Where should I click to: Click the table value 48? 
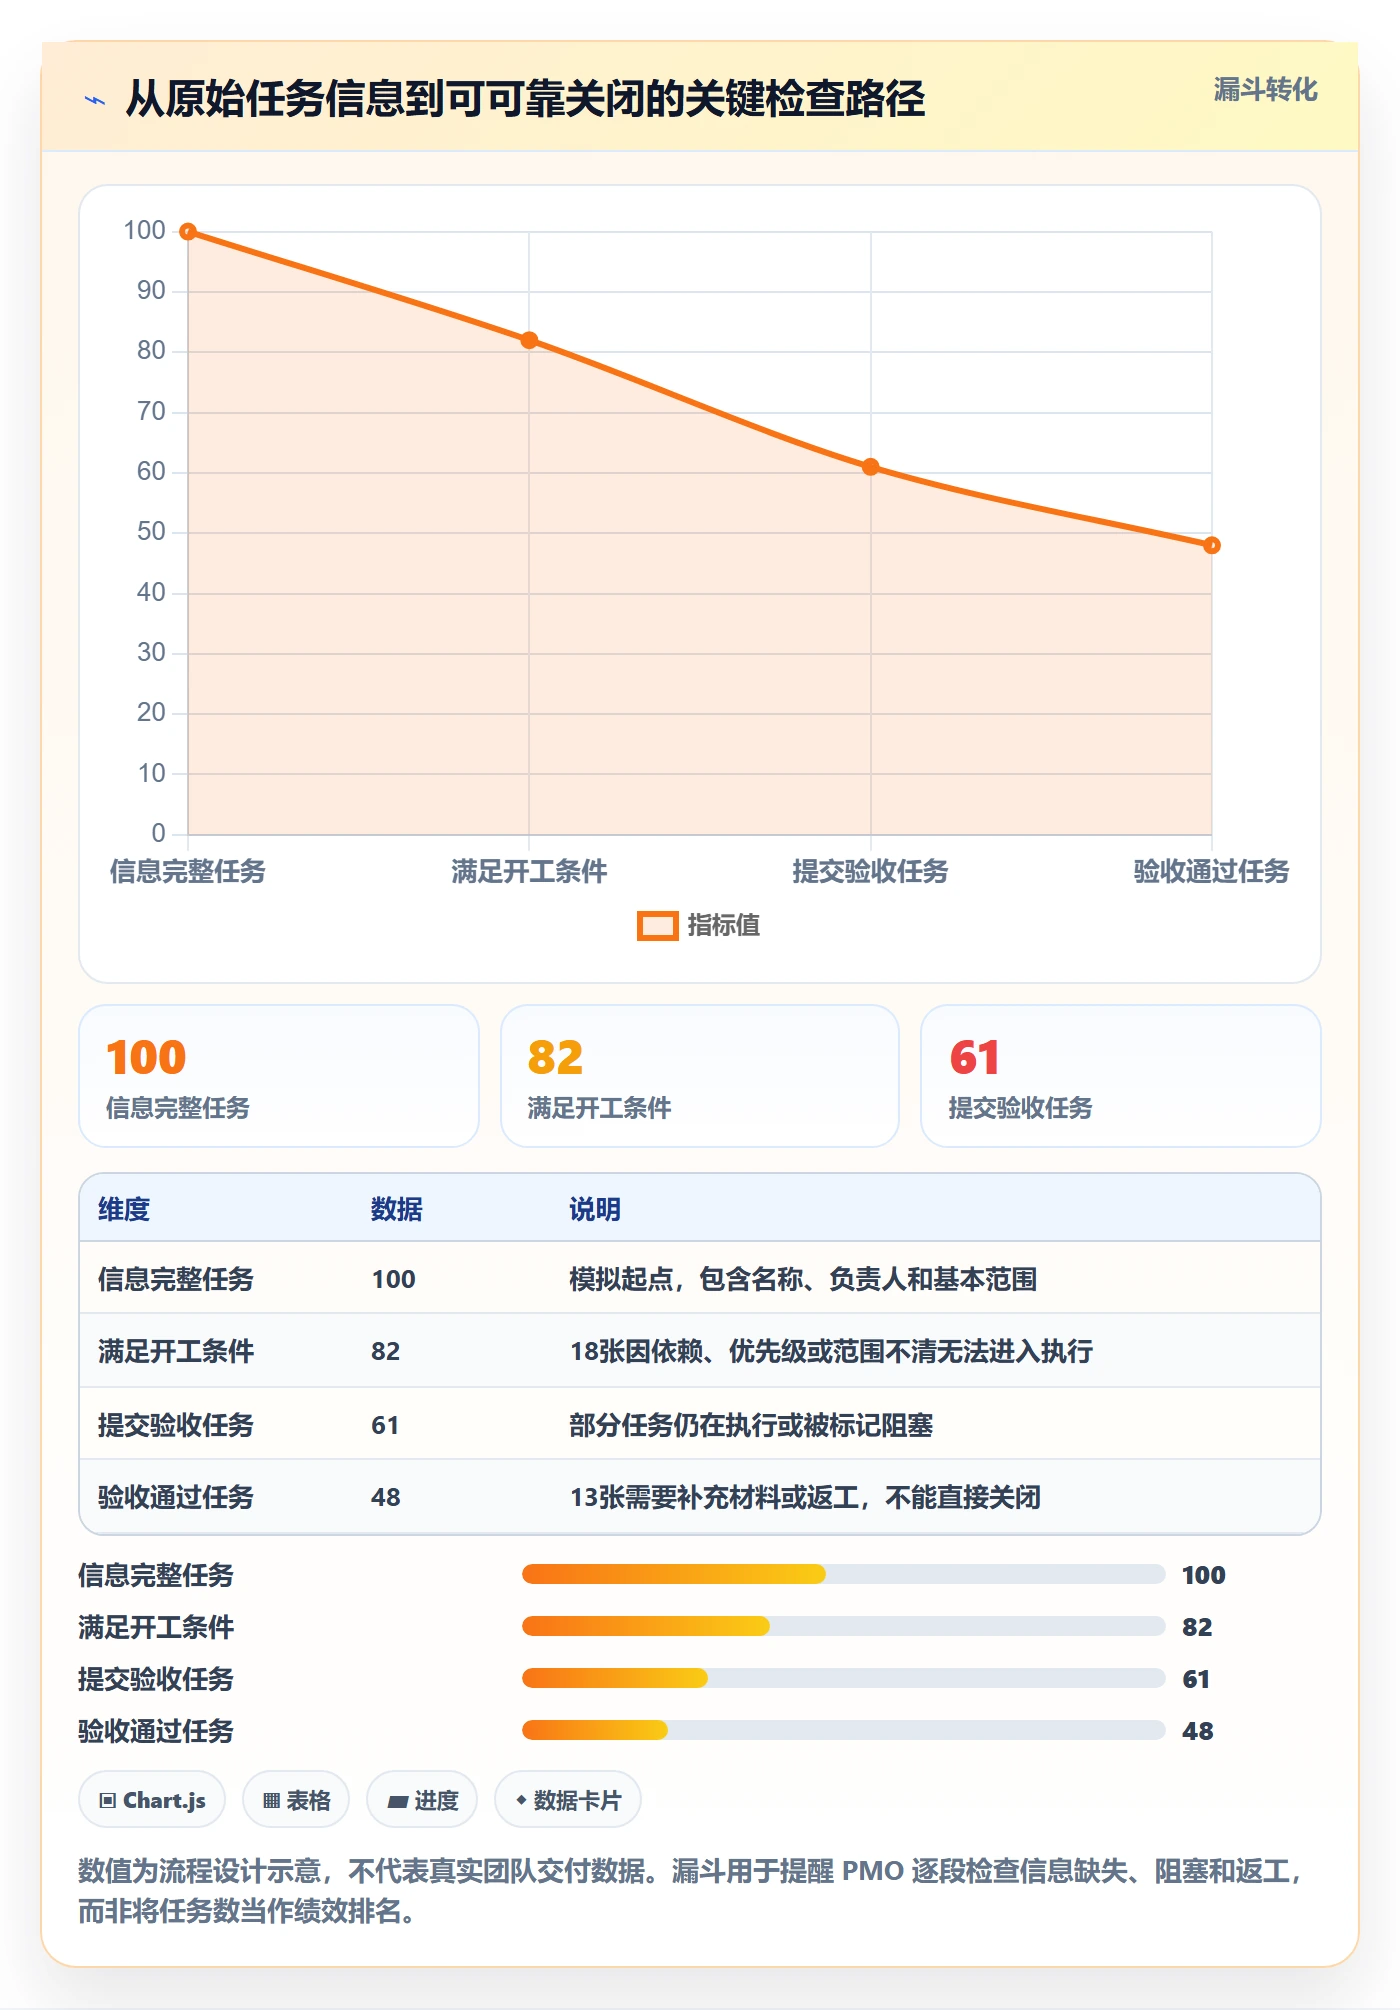coord(386,1497)
